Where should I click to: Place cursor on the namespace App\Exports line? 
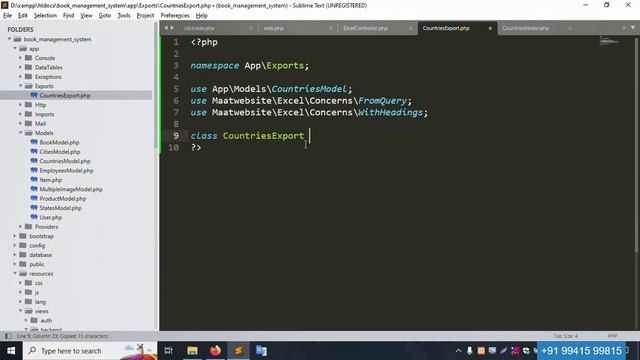[x=249, y=65]
